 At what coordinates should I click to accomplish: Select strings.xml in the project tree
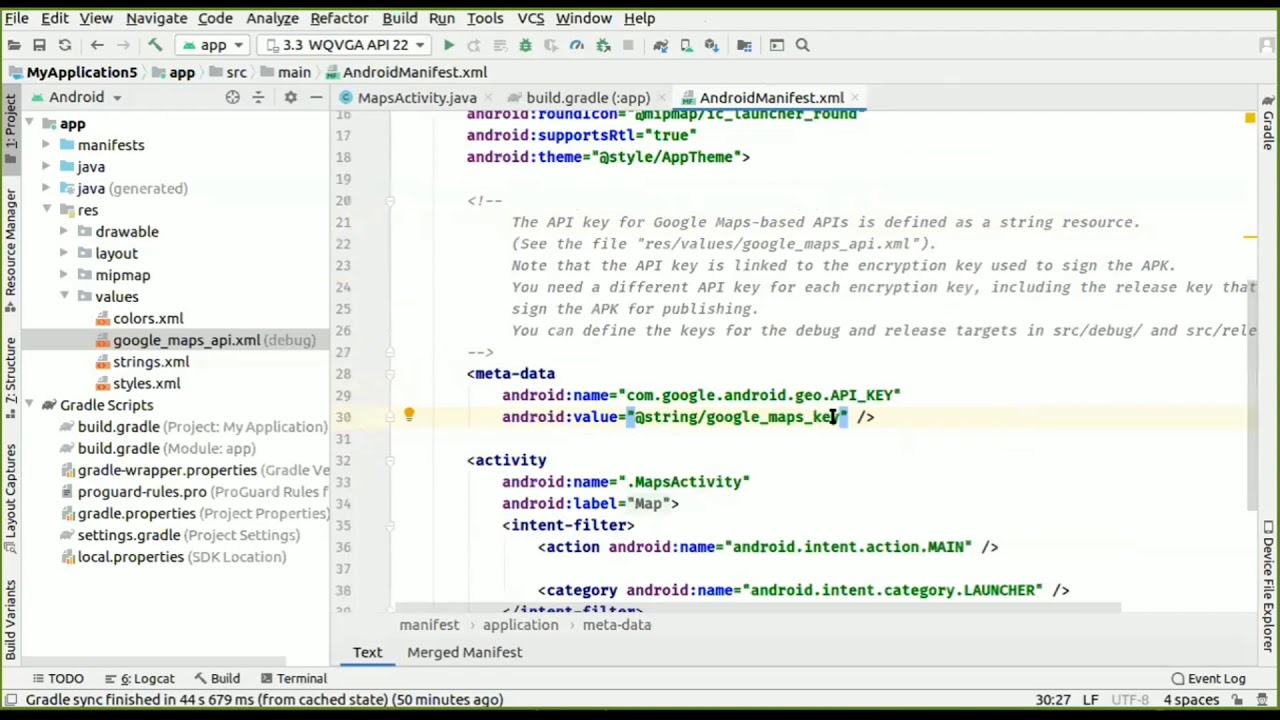click(x=151, y=362)
